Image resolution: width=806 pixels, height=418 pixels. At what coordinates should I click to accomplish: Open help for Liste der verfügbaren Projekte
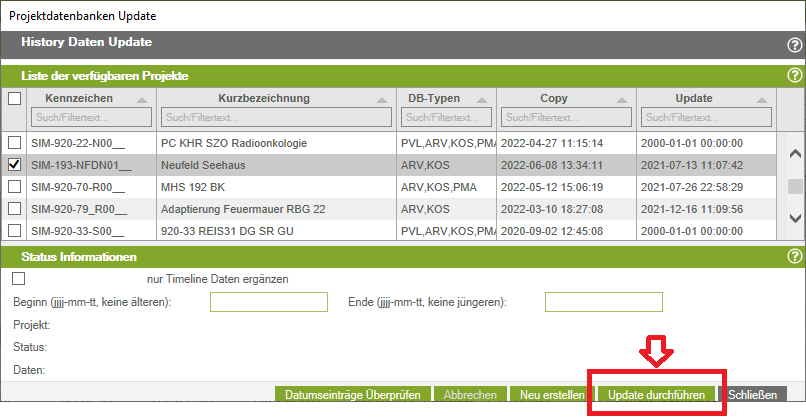[795, 76]
